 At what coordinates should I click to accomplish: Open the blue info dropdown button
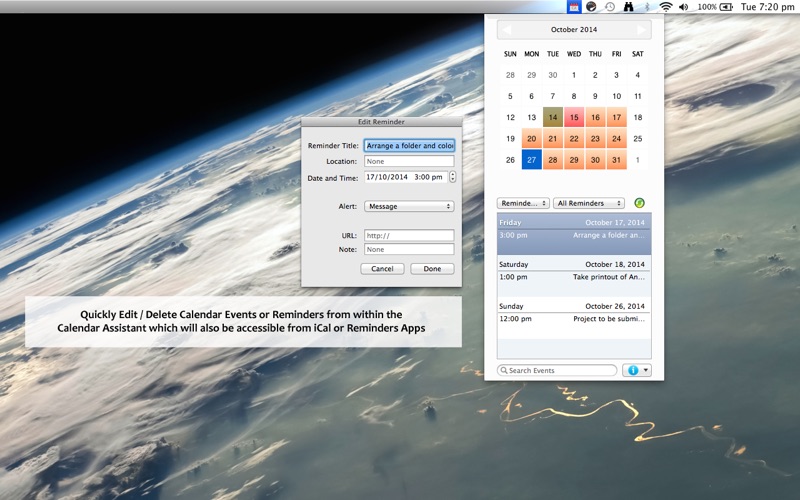[x=637, y=370]
